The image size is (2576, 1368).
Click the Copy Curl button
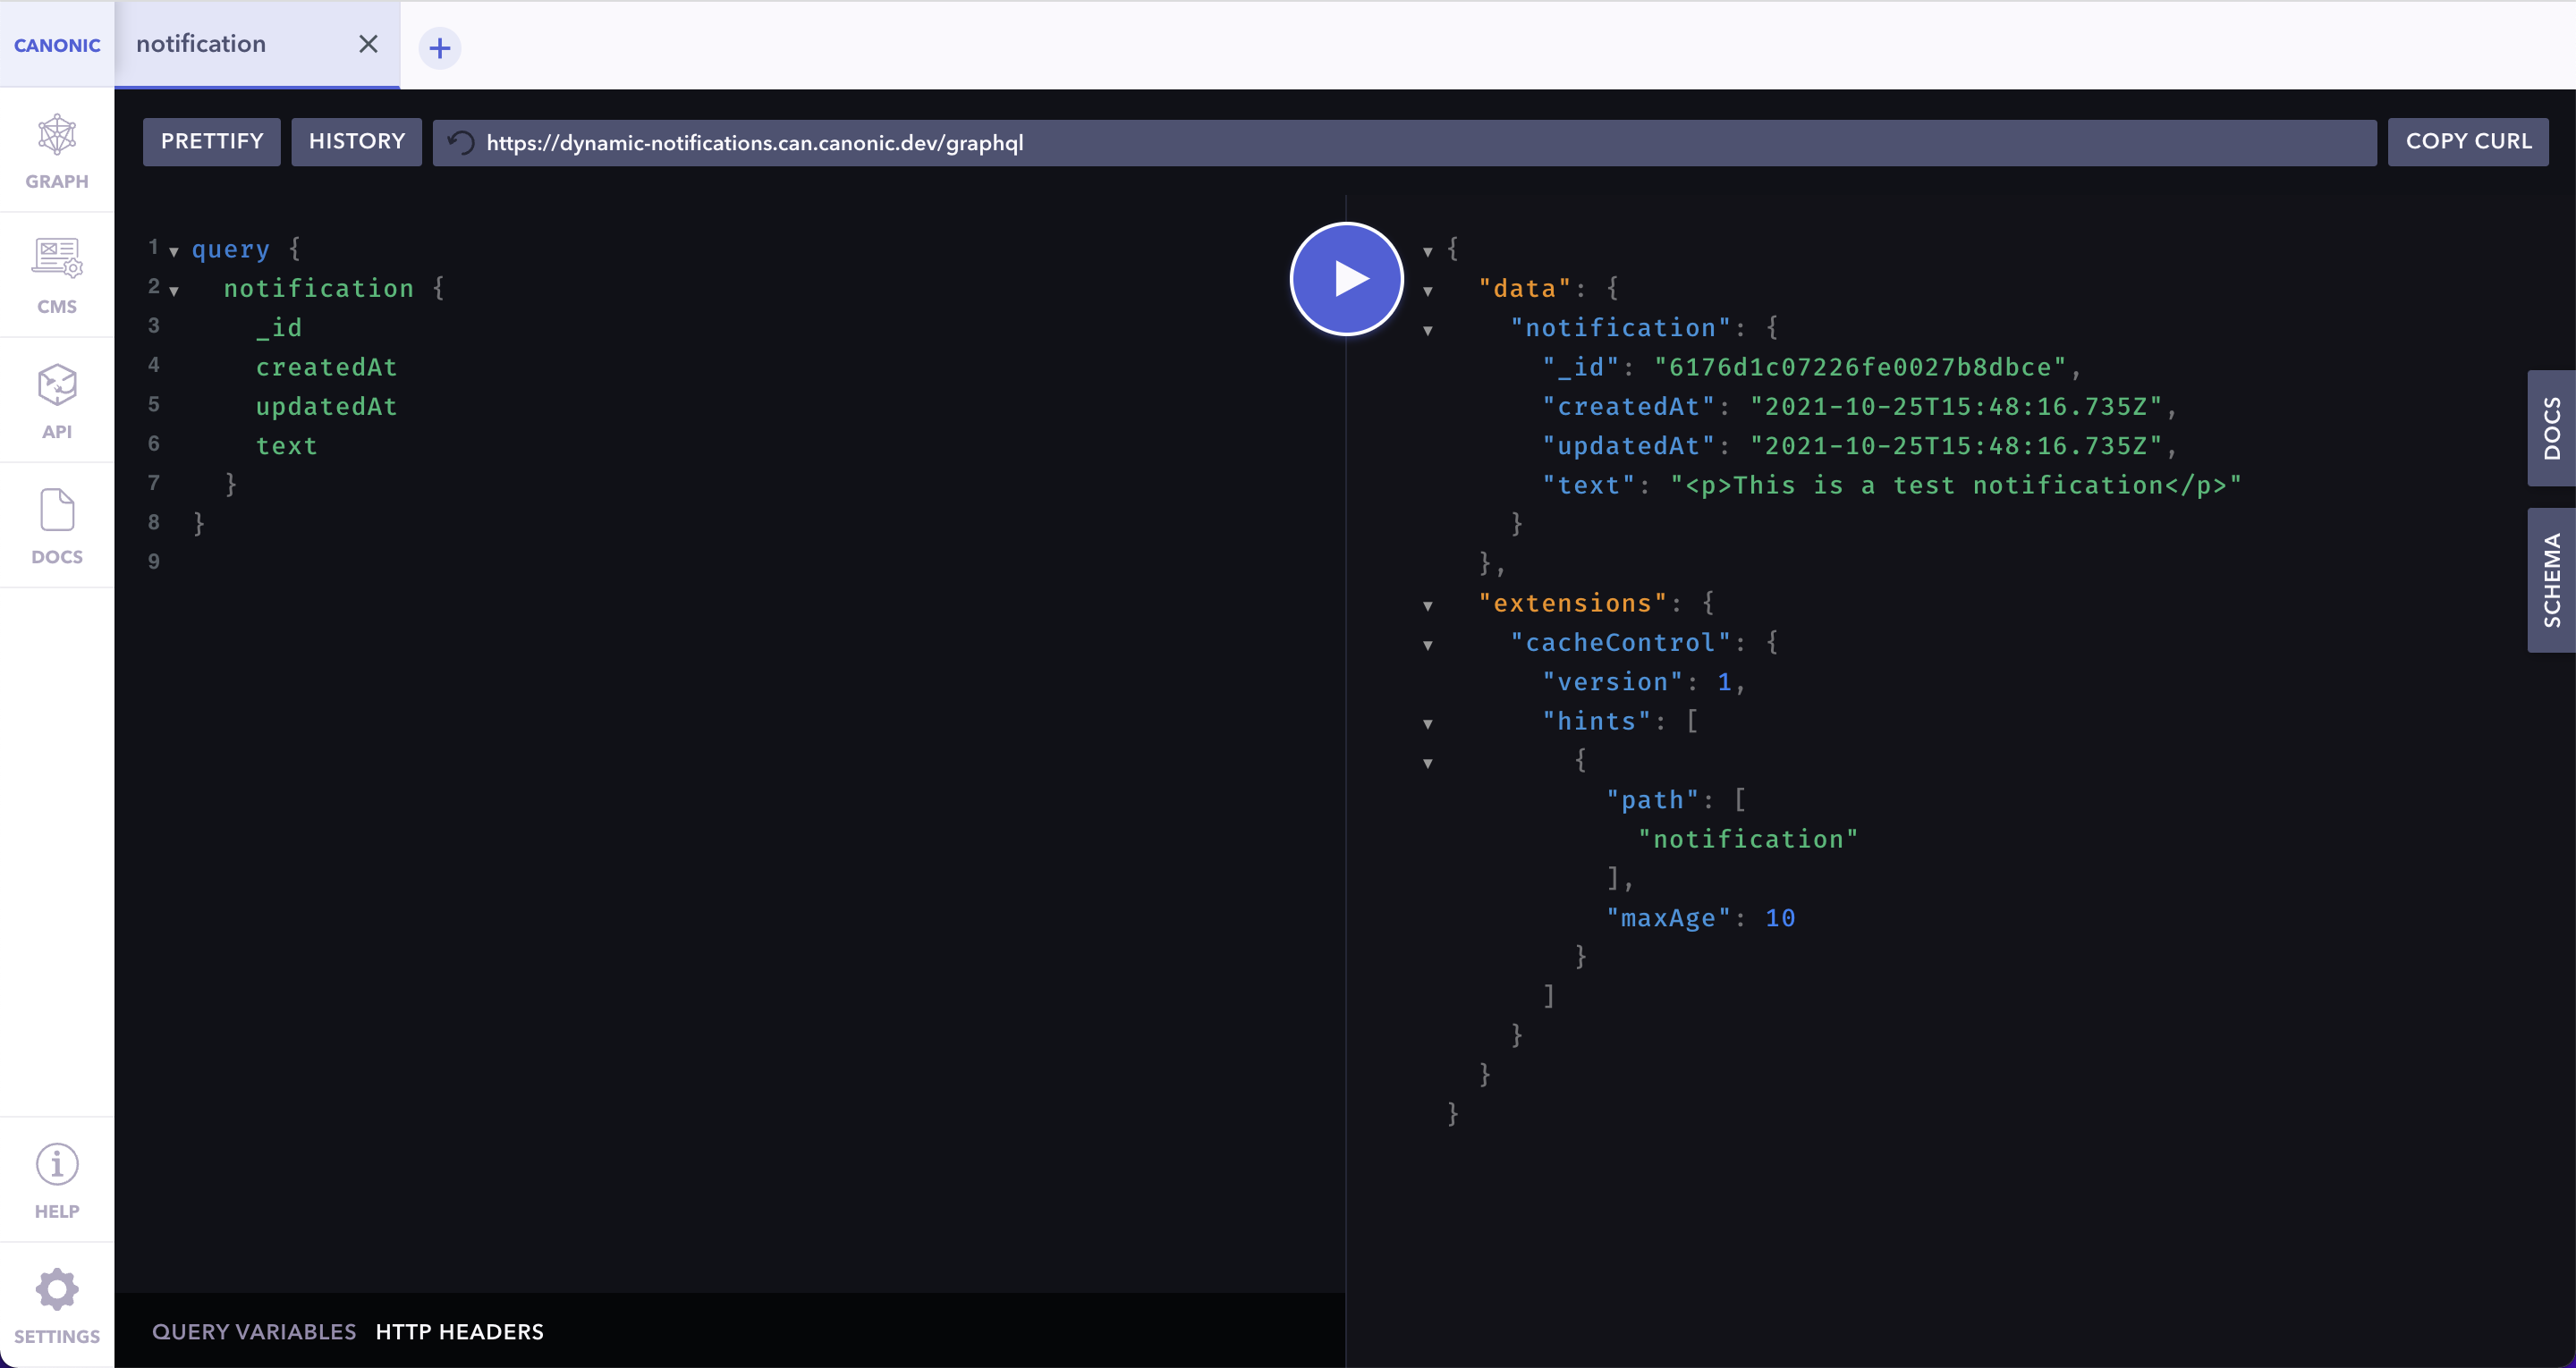point(2467,142)
